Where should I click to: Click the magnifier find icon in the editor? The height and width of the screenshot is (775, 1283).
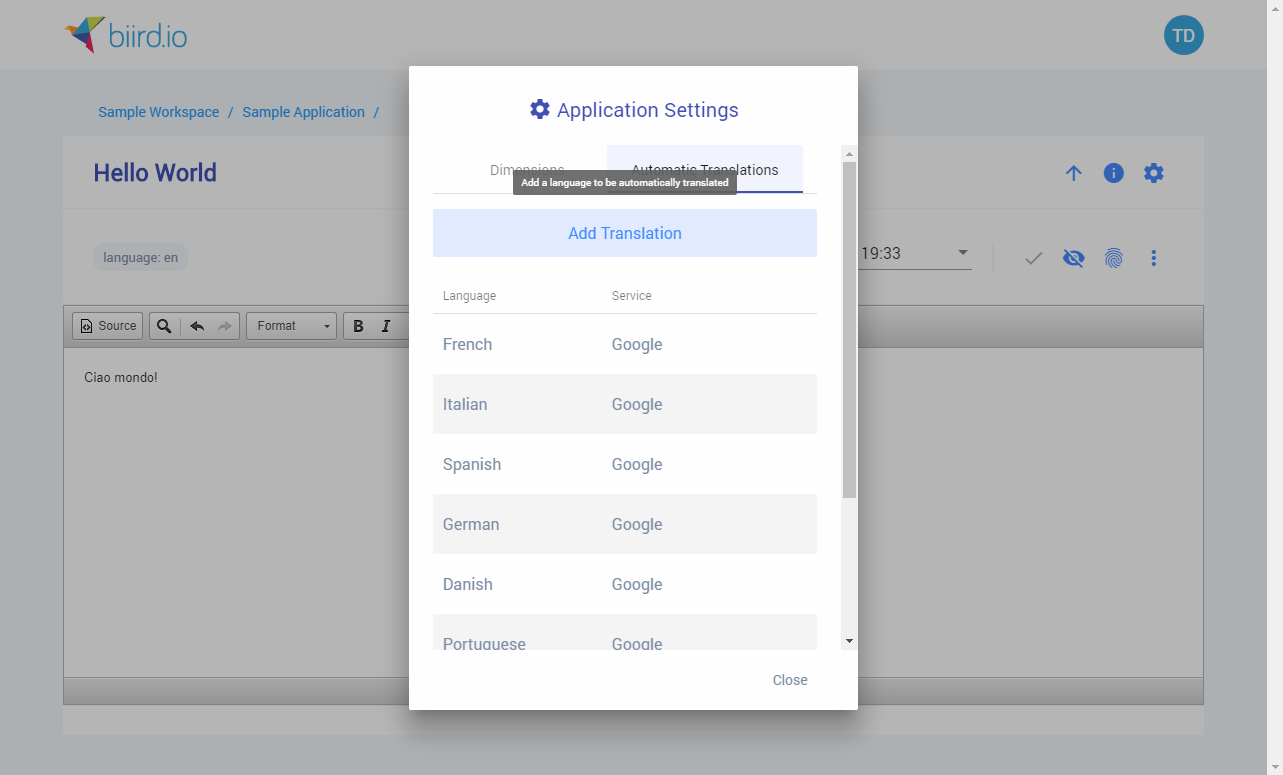coord(164,326)
